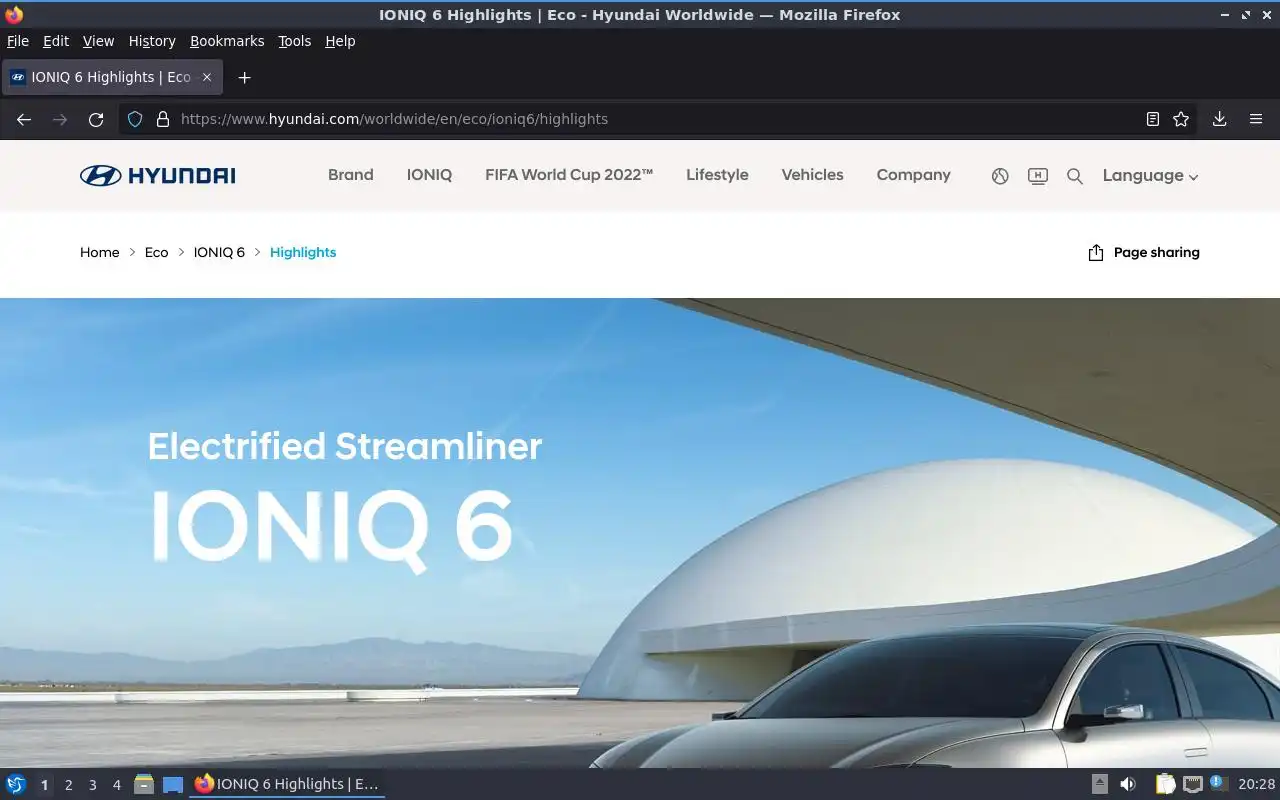Click the padlock site info icon
1280x800 pixels.
163,119
